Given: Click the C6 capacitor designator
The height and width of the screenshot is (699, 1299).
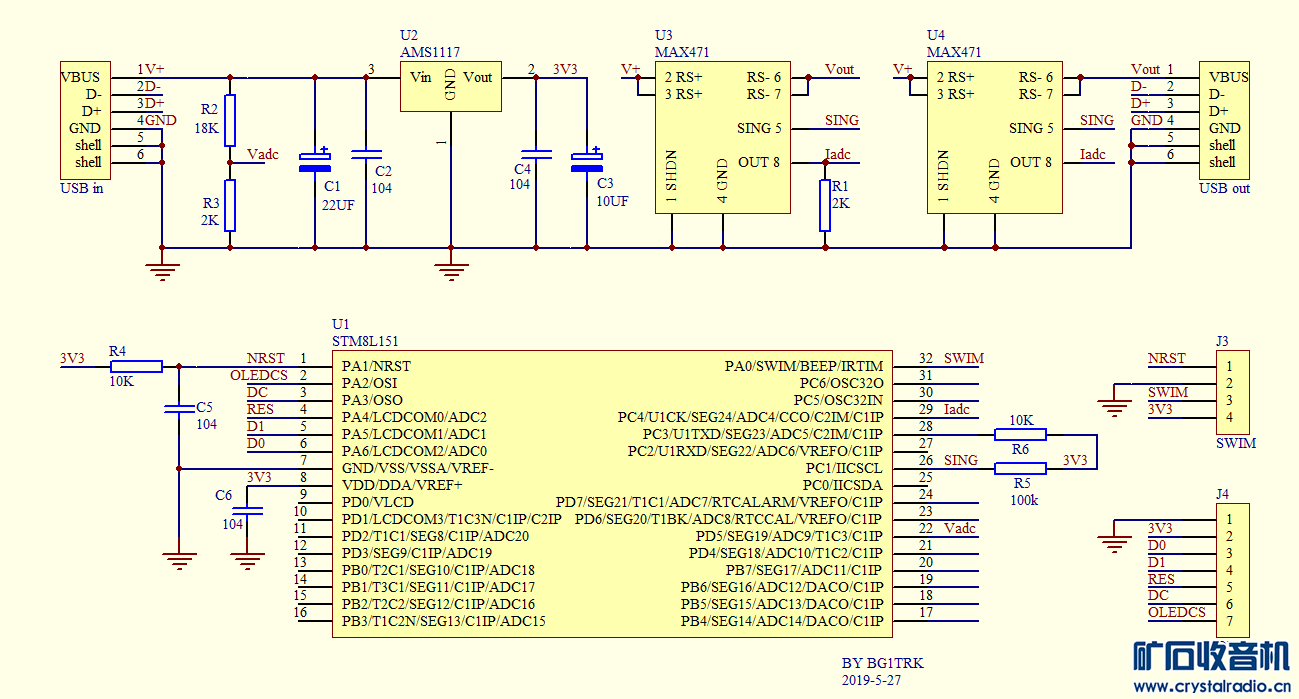Looking at the screenshot, I should coord(224,496).
